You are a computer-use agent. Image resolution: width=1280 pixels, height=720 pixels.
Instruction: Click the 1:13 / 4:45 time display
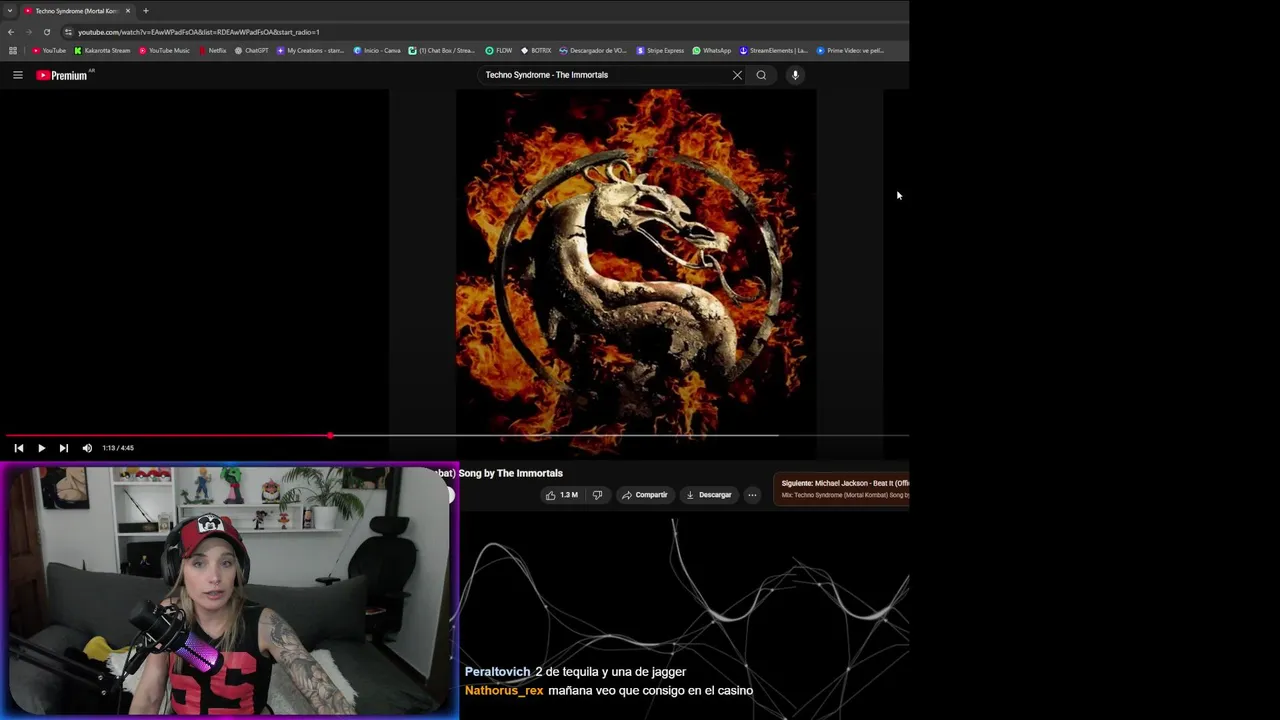tap(118, 448)
